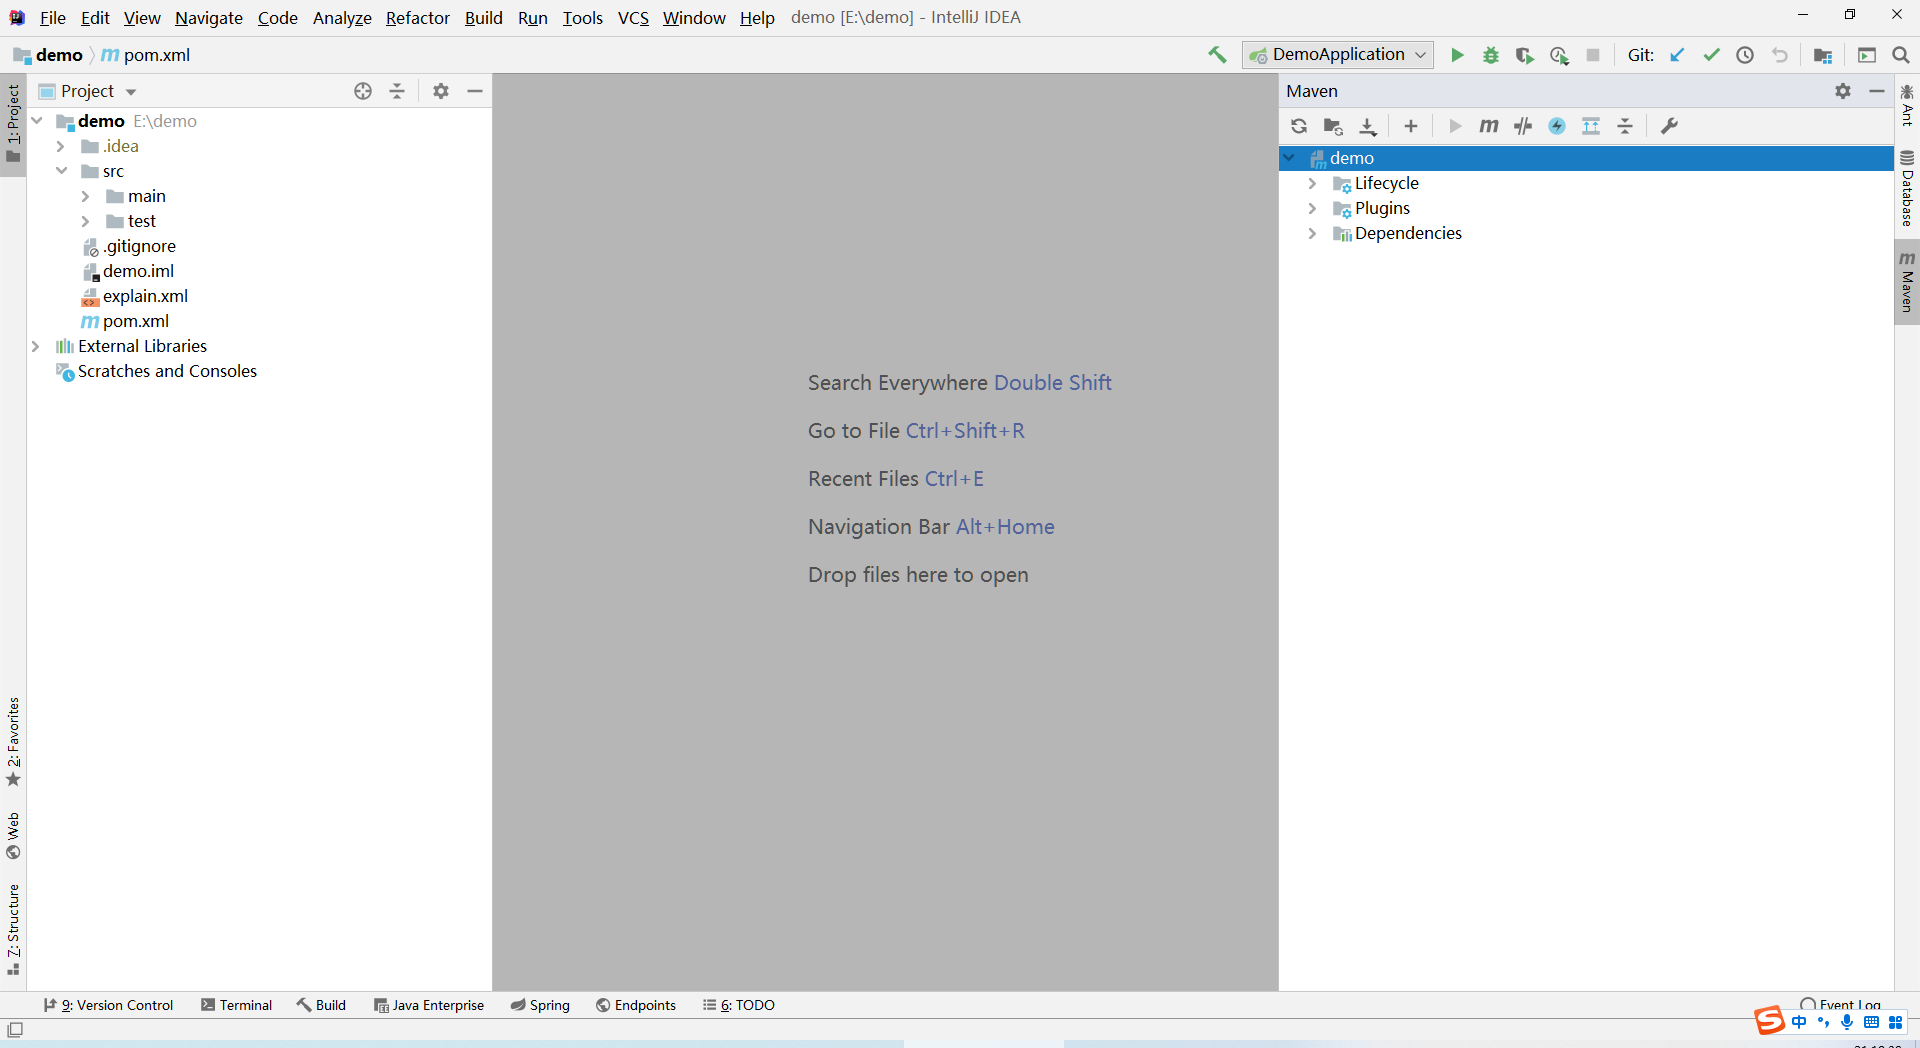Expand the .idea folder
Viewport: 1920px width, 1048px height.
(61, 146)
